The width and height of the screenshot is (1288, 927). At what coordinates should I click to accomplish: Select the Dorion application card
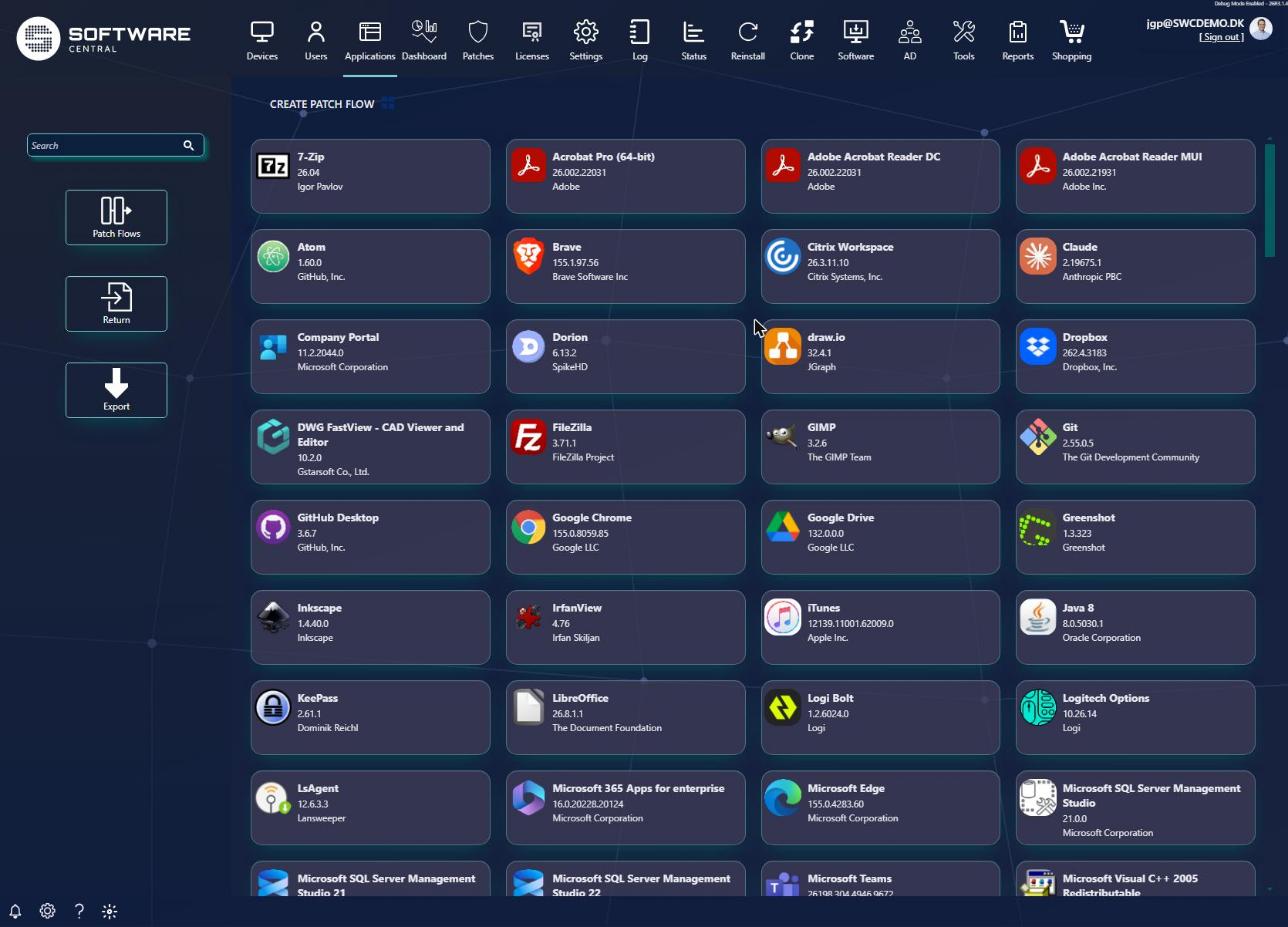tap(625, 356)
